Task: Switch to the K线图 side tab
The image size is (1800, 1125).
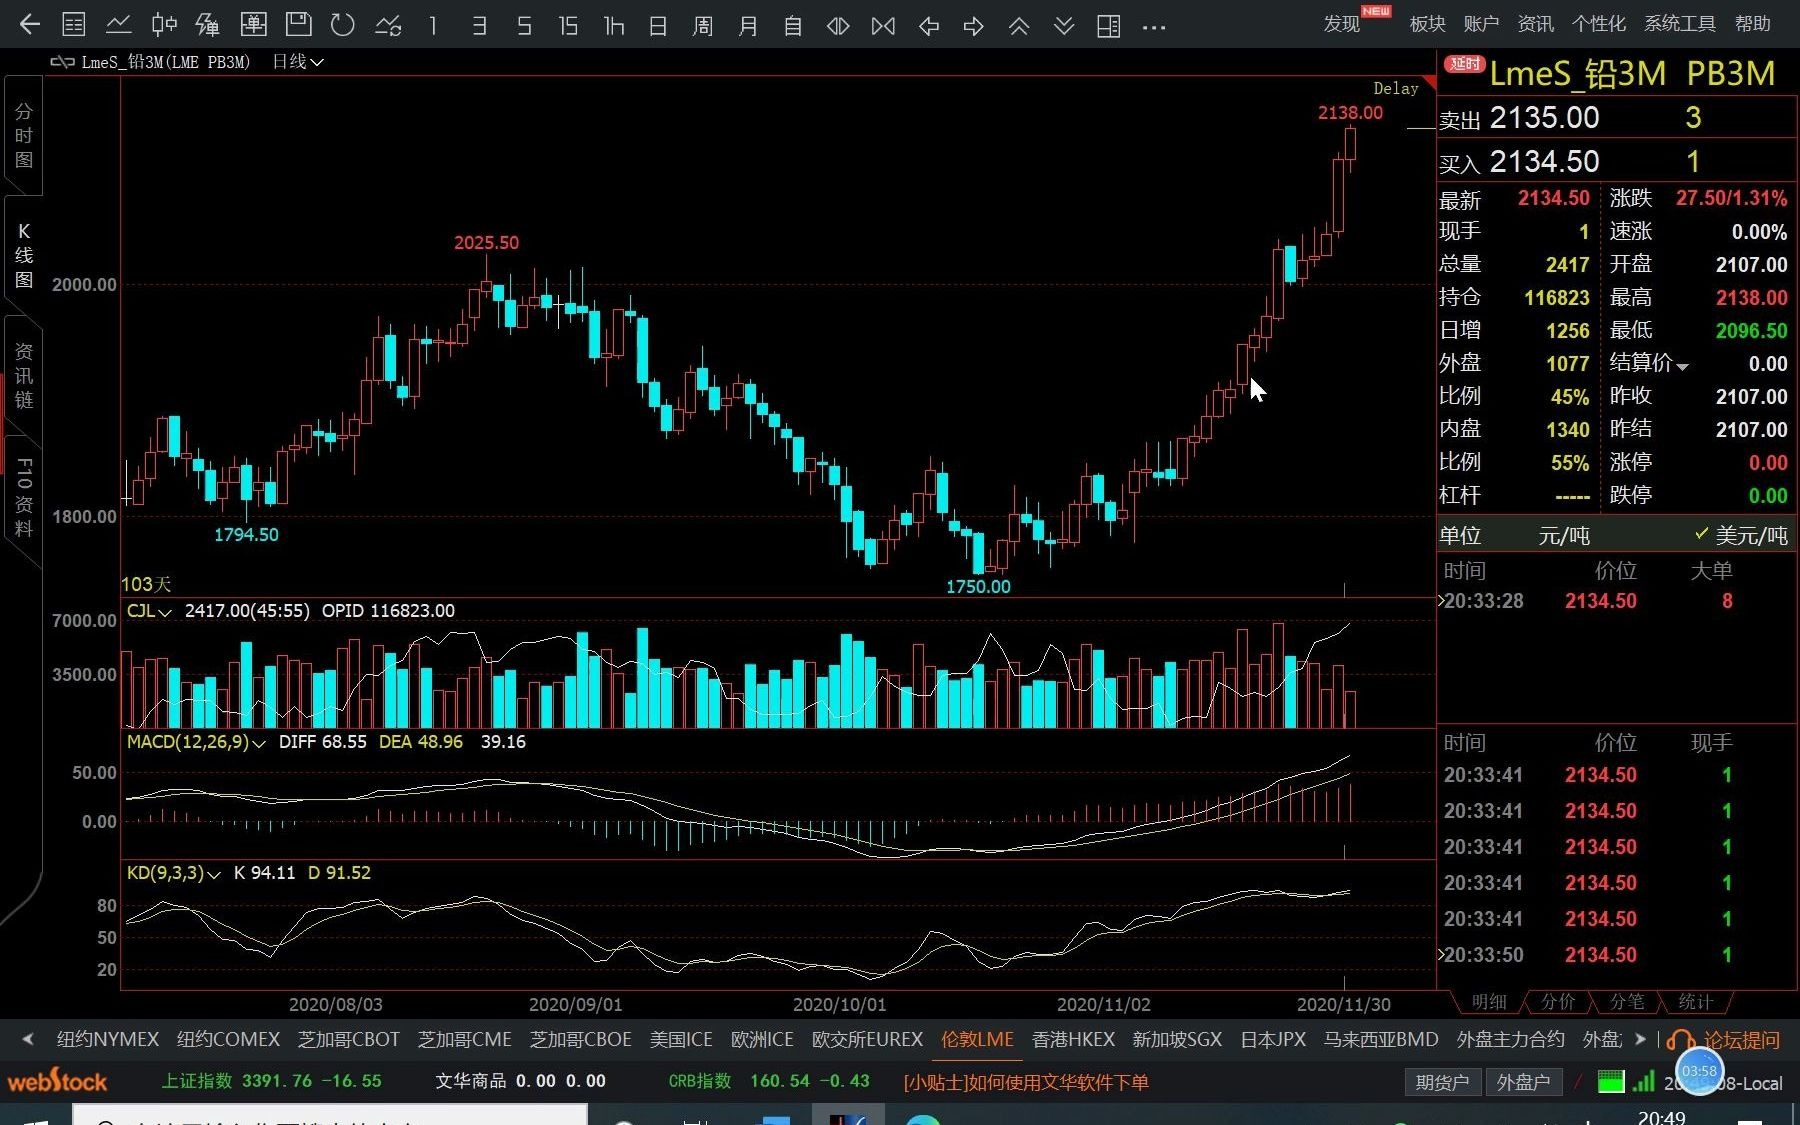Action: pyautogui.click(x=23, y=255)
